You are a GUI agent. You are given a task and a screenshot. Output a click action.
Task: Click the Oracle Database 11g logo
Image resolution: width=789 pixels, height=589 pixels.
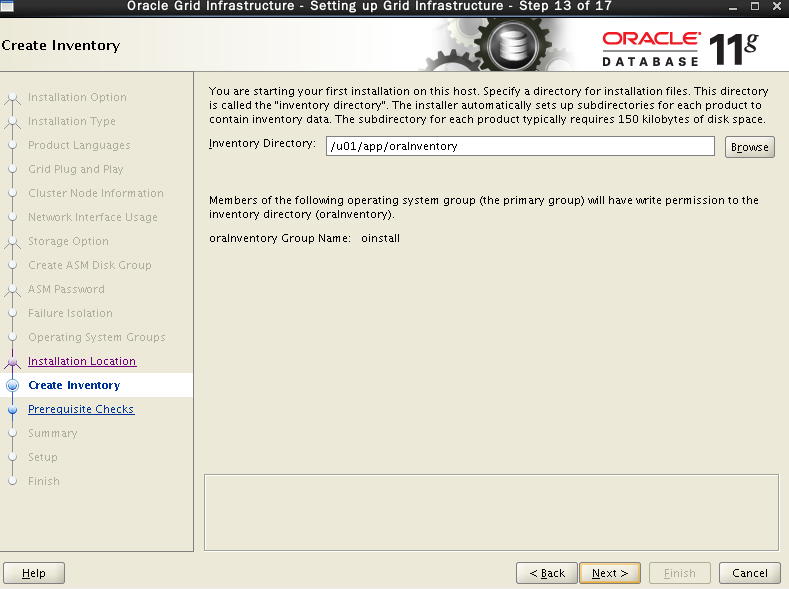point(680,46)
